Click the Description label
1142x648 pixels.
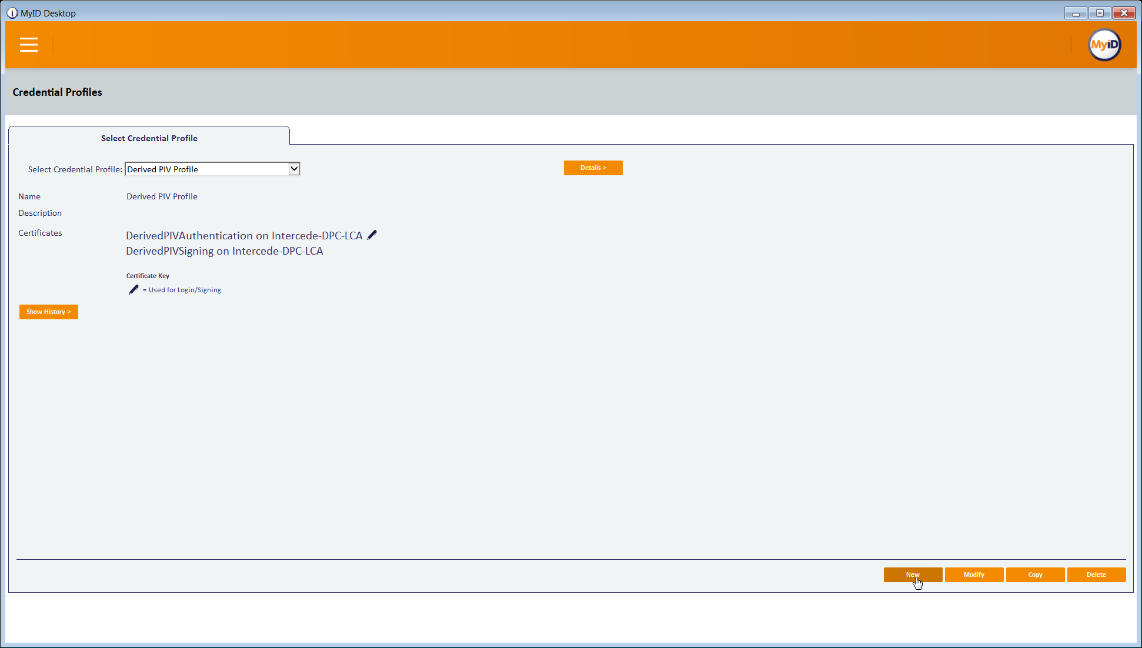tap(40, 213)
